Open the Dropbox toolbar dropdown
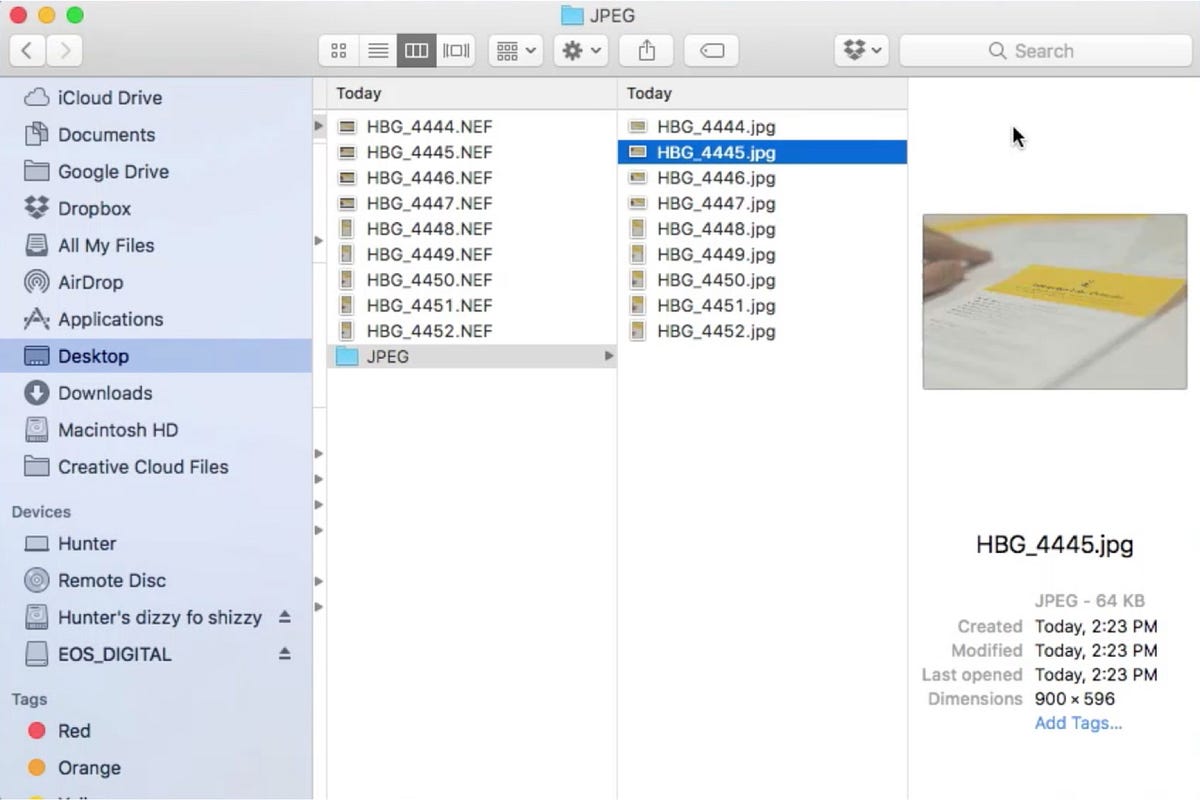1200x800 pixels. pos(861,50)
